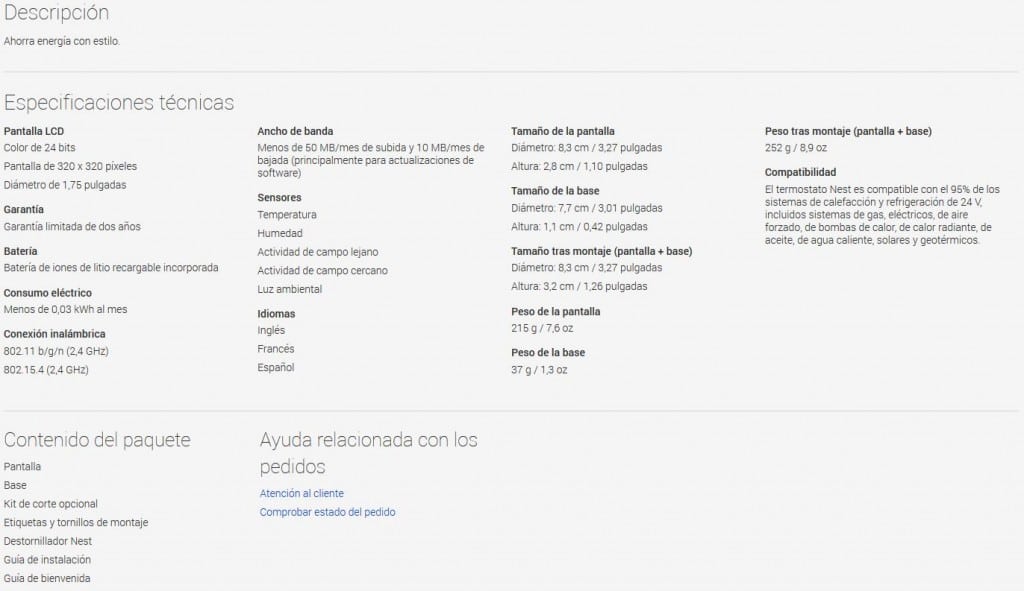Click 'Altura: 2,8 cm / 1,10 pulgadas'
This screenshot has width=1024, height=591.
pyautogui.click(x=579, y=167)
